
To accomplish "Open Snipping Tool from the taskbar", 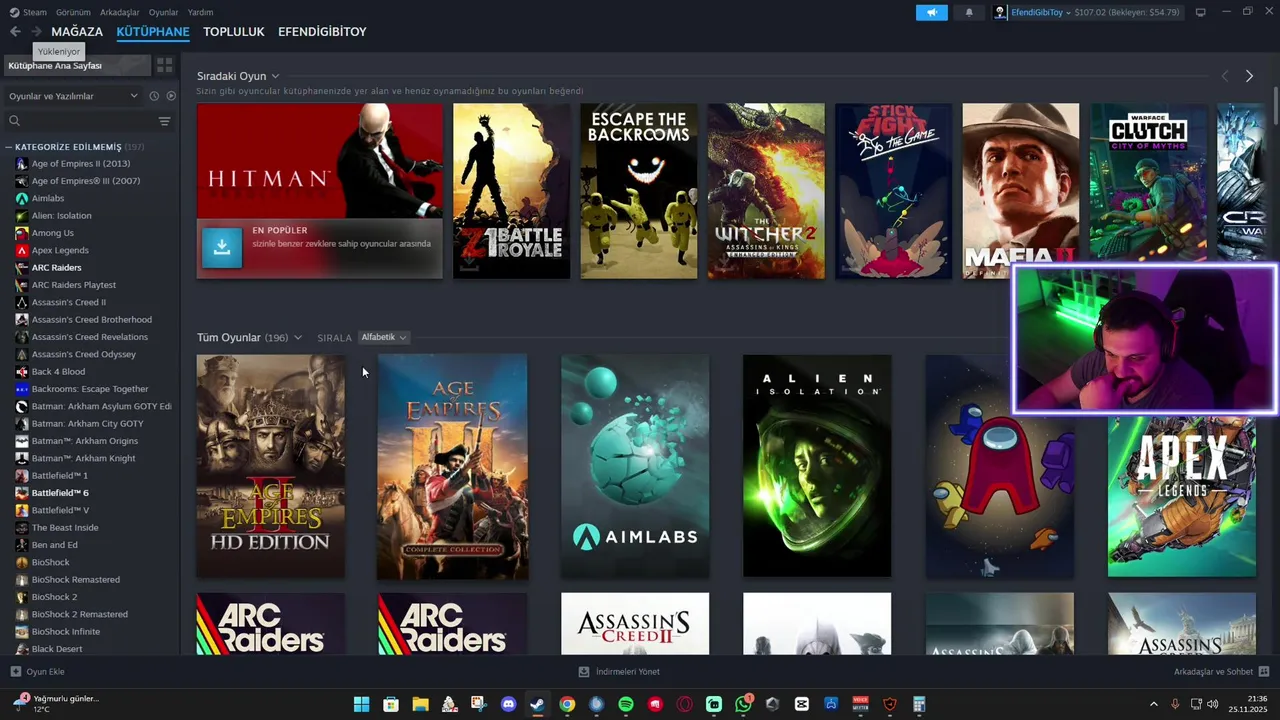I will tap(479, 704).
